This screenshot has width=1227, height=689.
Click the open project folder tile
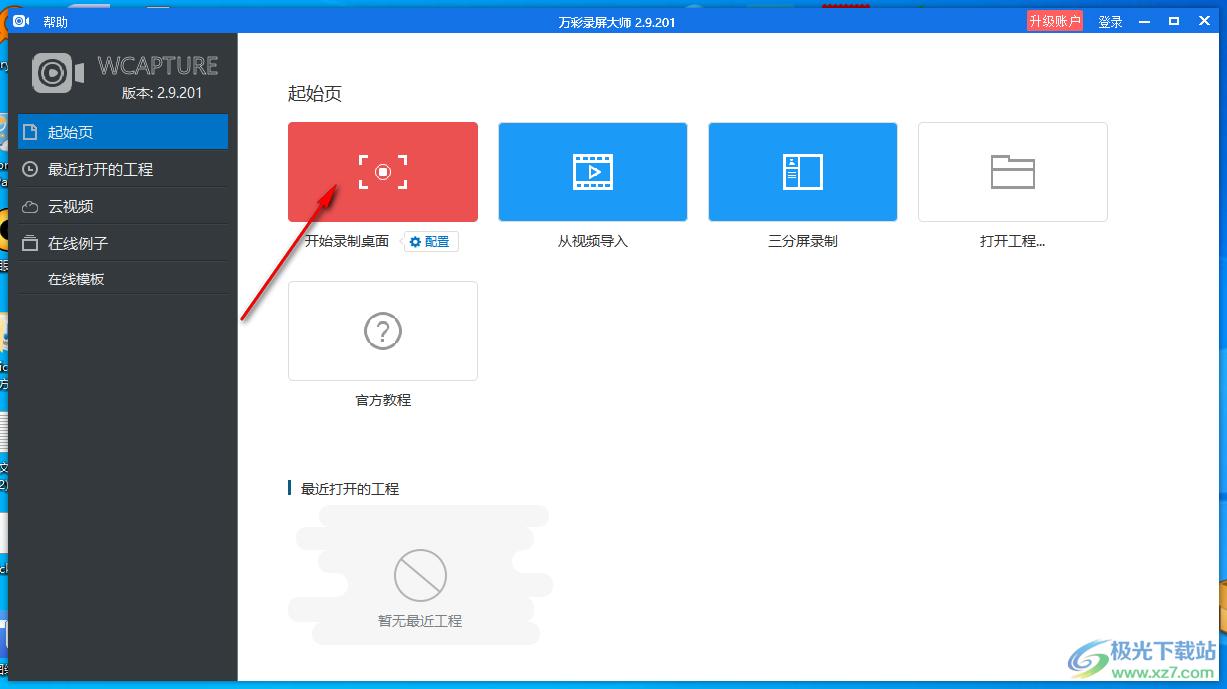[1012, 172]
